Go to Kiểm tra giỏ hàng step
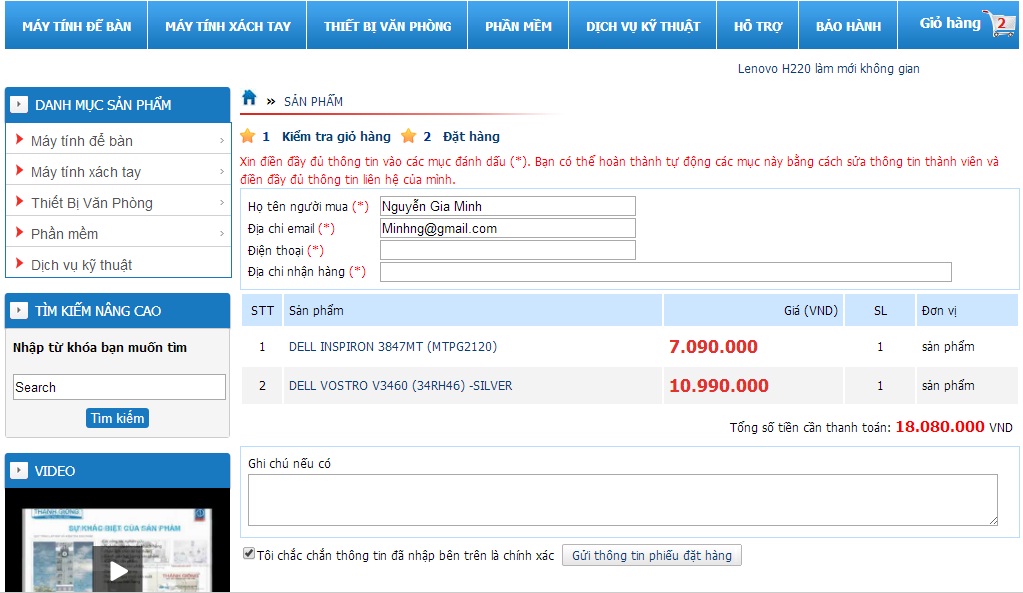Viewport: 1023px width, 593px height. (x=336, y=136)
